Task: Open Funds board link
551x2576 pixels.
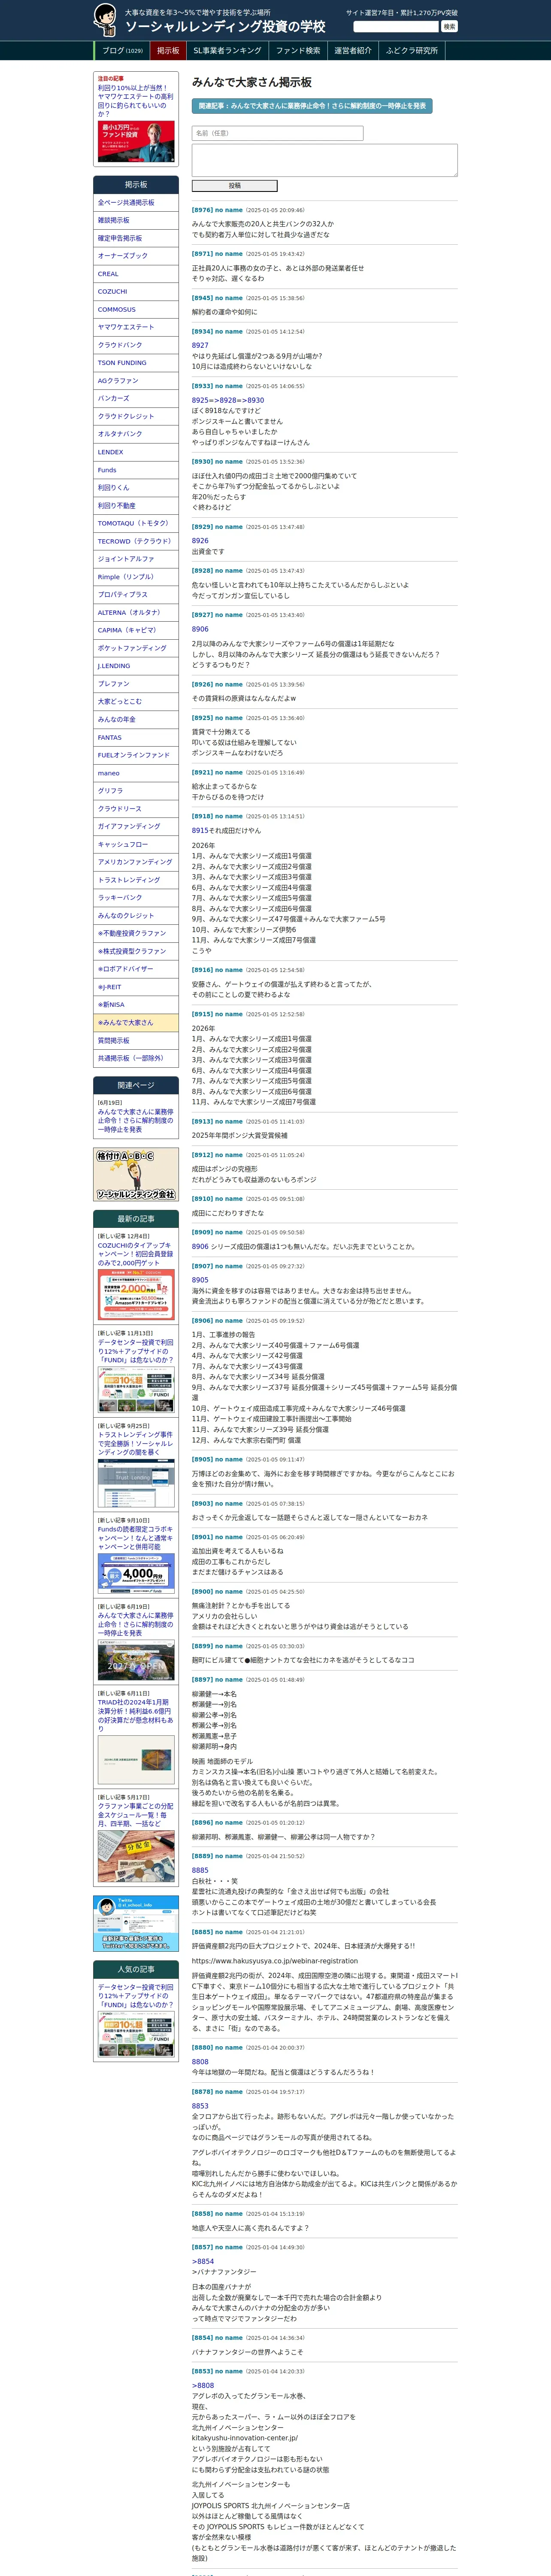Action: [136, 470]
